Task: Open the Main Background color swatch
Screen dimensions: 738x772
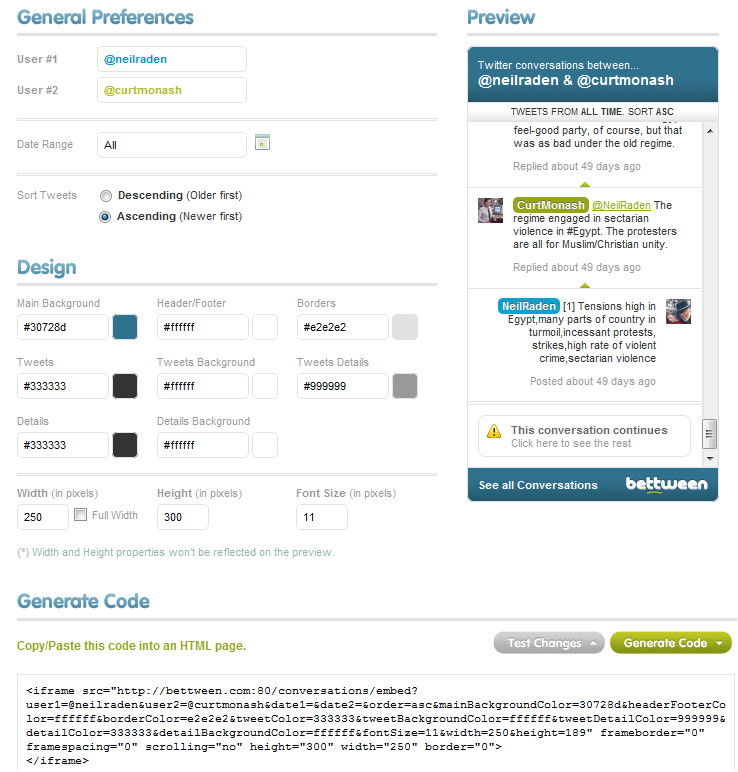Action: (x=125, y=327)
